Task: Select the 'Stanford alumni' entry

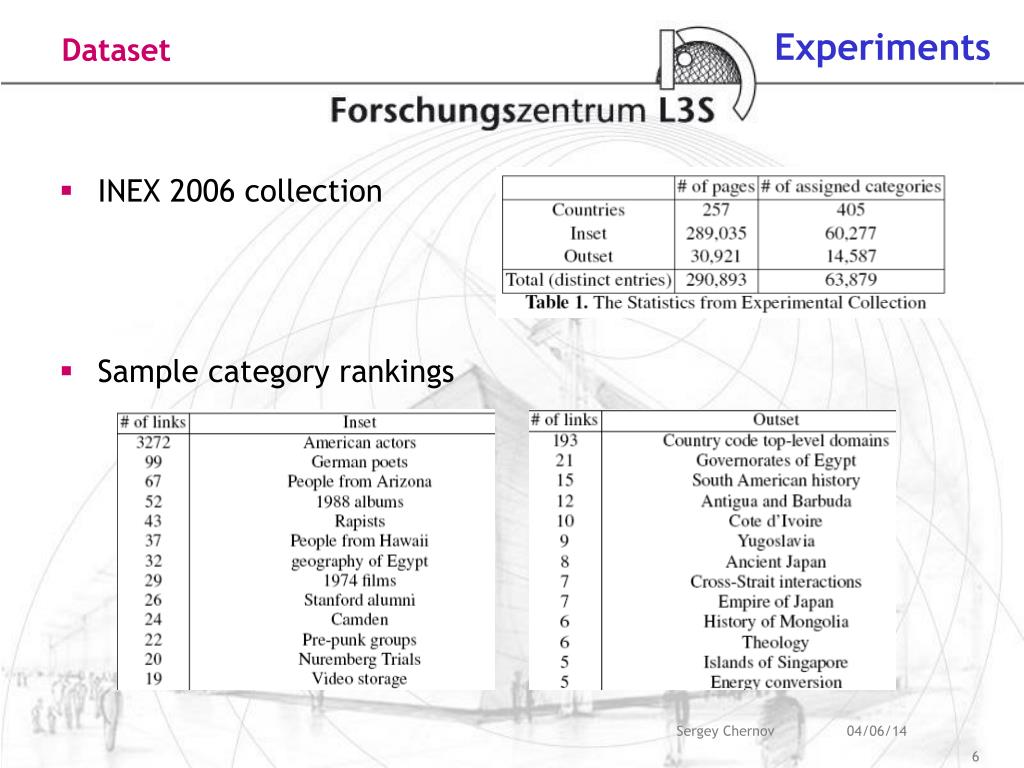Action: point(359,600)
